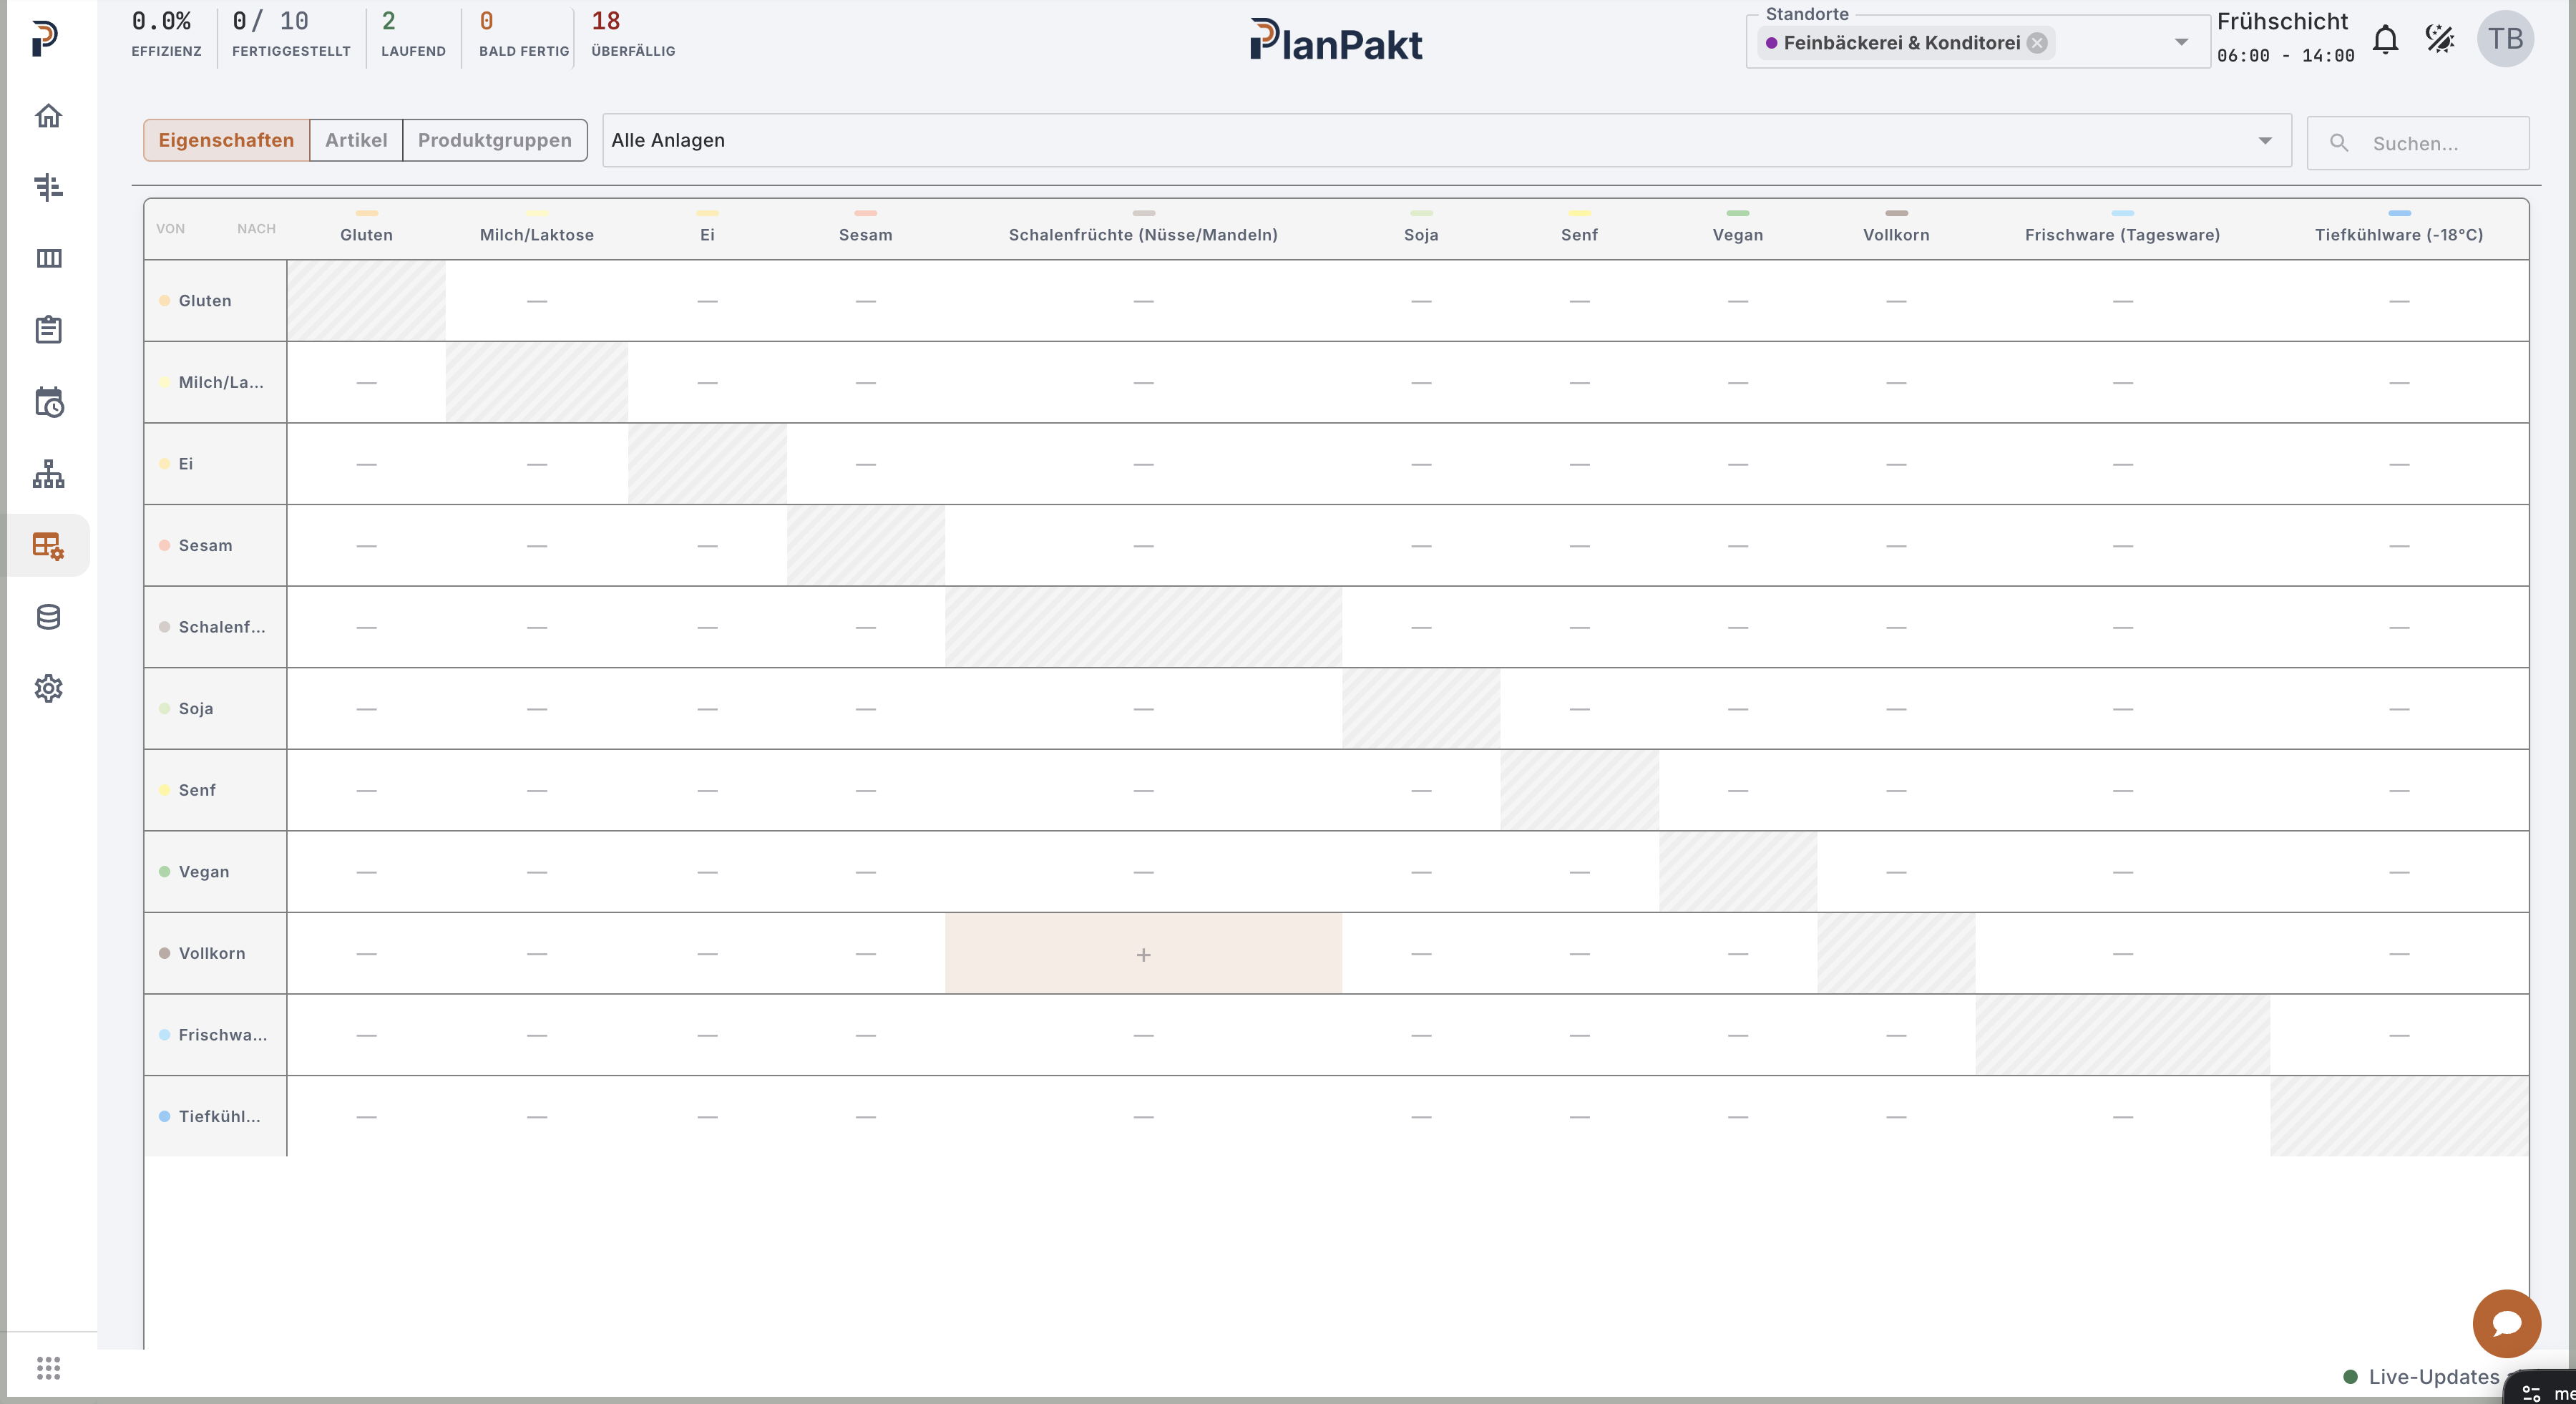The height and width of the screenshot is (1404, 2576).
Task: Select the Ei row header
Action: [215, 464]
